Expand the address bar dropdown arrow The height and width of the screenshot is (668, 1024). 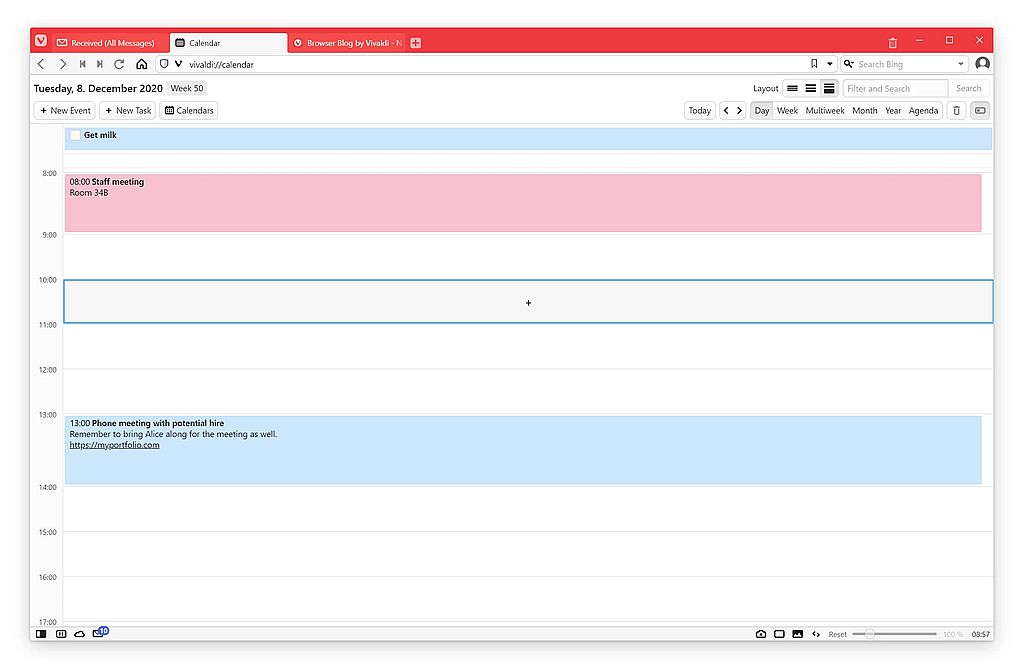click(829, 64)
